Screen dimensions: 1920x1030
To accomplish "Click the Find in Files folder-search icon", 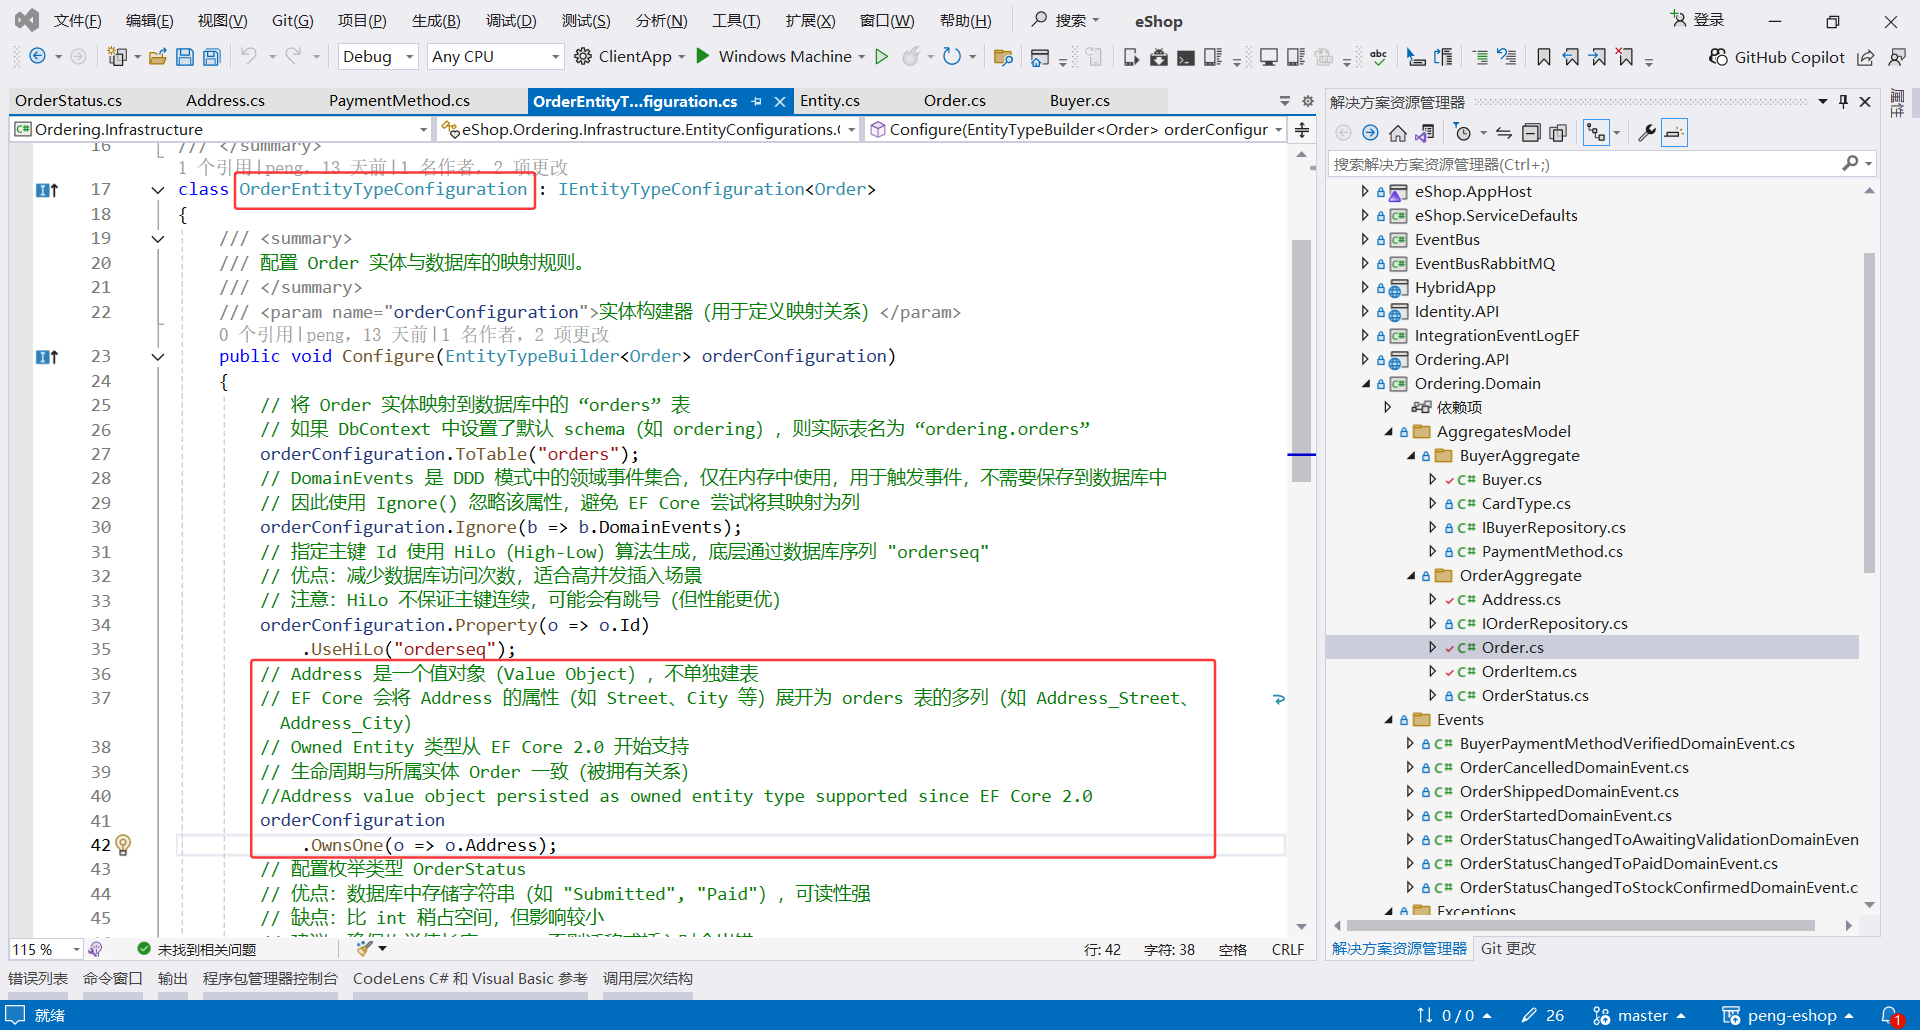I will 1003,57.
